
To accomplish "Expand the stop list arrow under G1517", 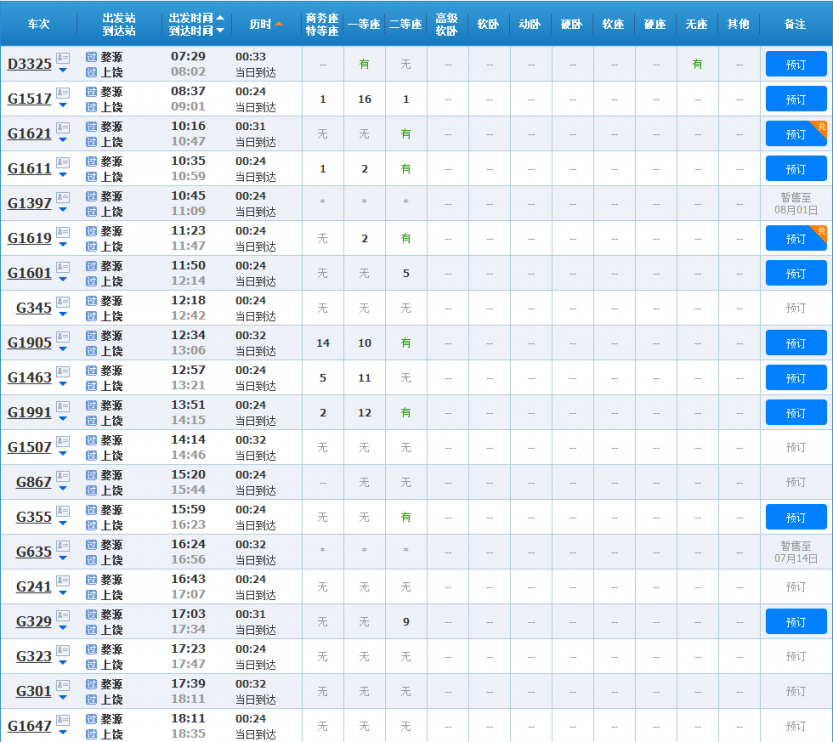I will (63, 105).
